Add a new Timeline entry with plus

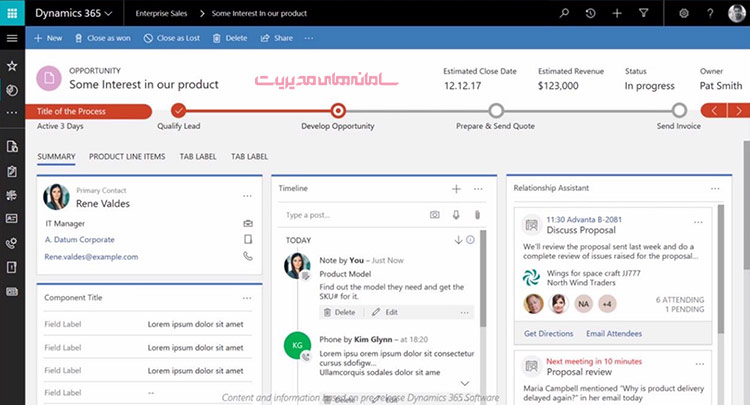[456, 189]
